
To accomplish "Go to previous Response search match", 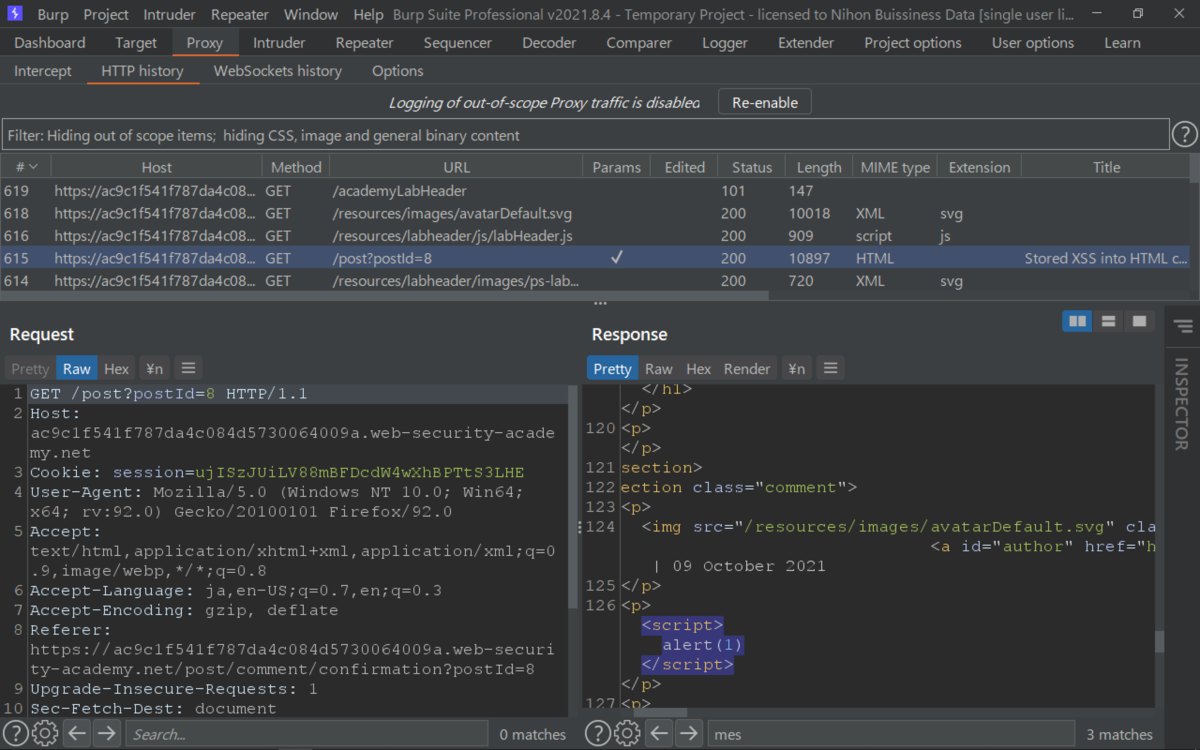I will click(658, 734).
